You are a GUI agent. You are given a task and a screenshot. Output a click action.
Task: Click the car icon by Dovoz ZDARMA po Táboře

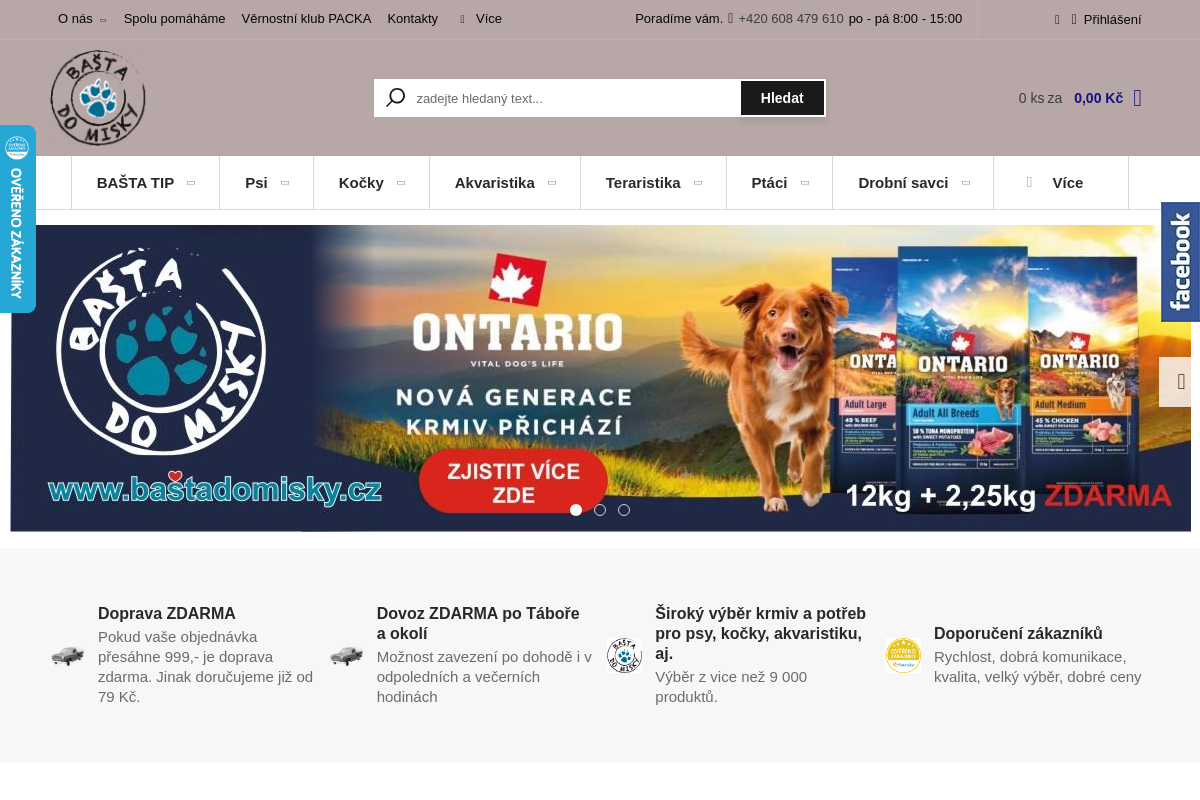pyautogui.click(x=347, y=656)
